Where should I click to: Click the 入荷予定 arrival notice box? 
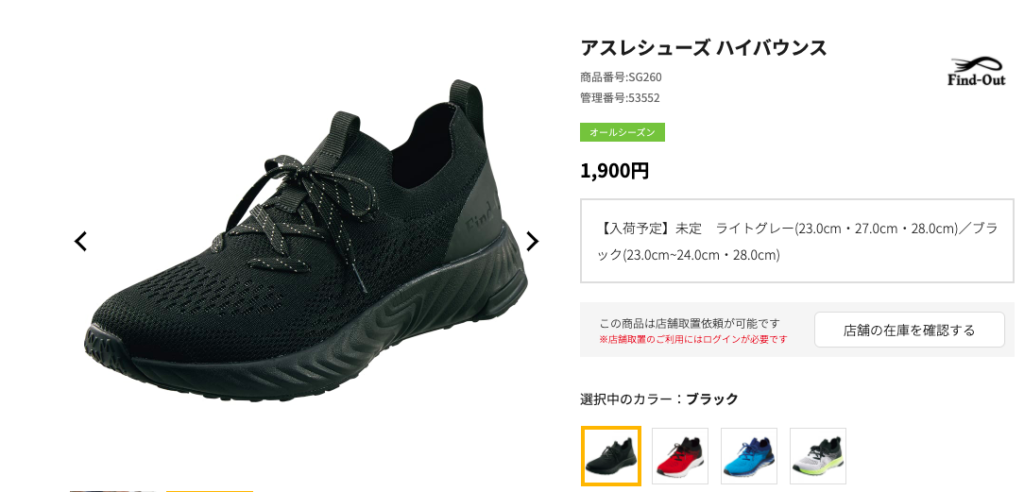[797, 241]
